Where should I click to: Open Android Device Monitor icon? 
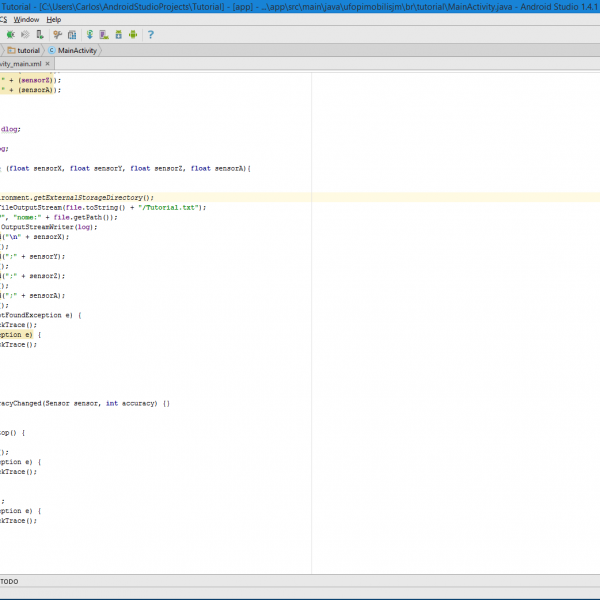pos(132,35)
